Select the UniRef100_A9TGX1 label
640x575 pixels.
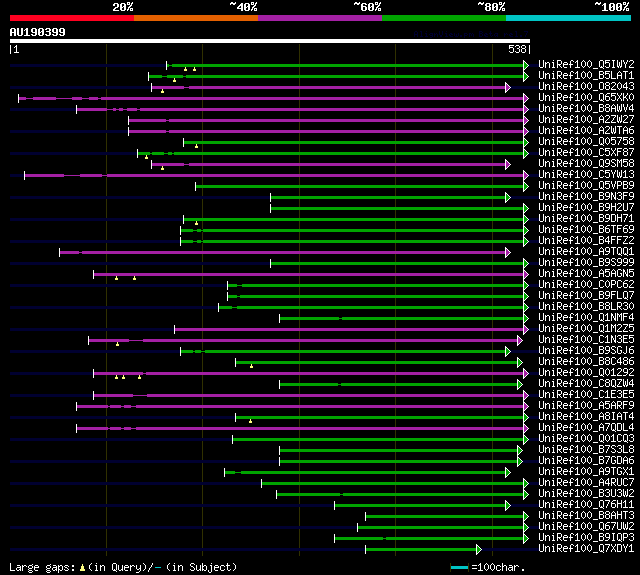(x=586, y=472)
